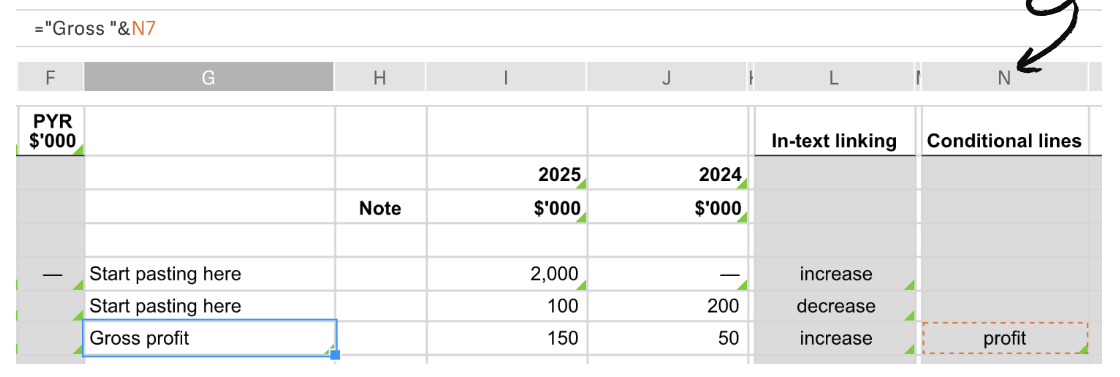Click the formula bar with "Gross "&N7

point(559,29)
